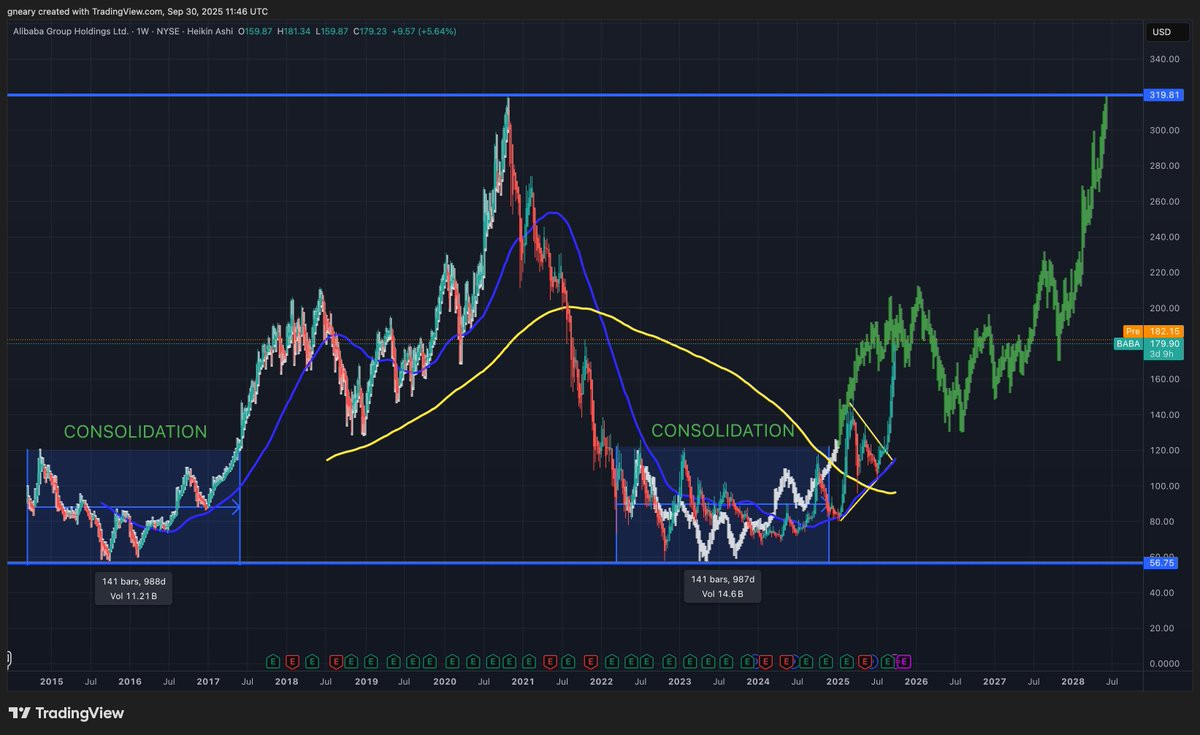Screen dimensions: 1200x735
Task: Click the 141 bars, 987d measurement label
Action: tap(722, 579)
